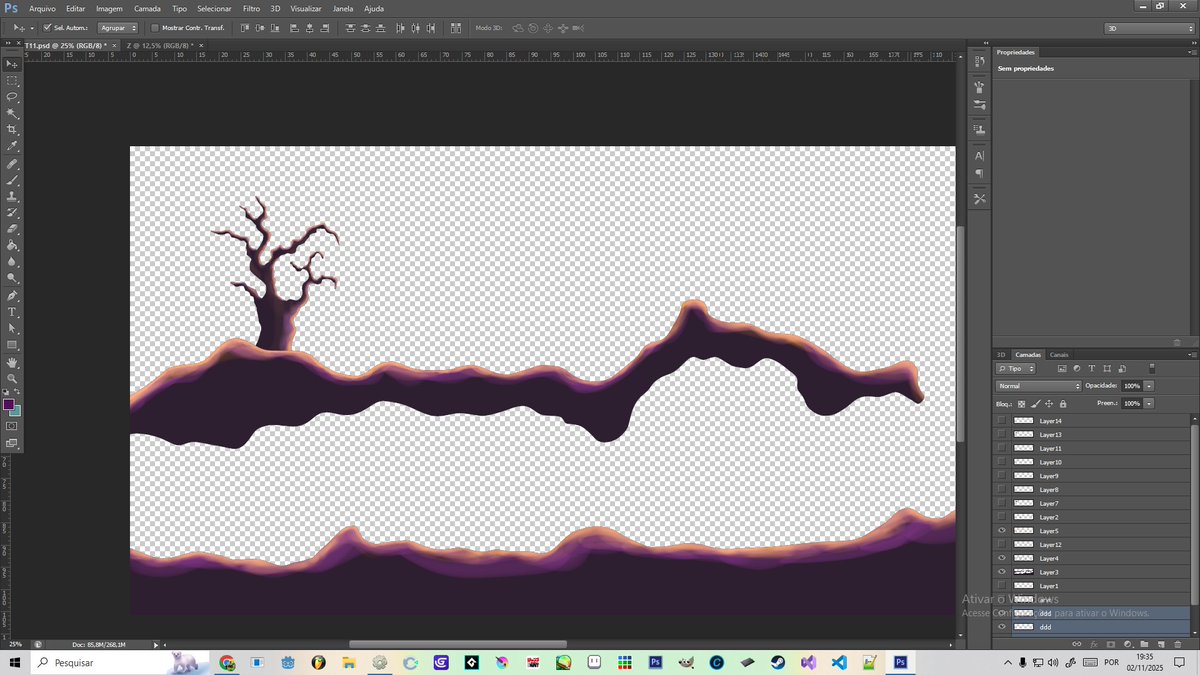The height and width of the screenshot is (675, 1200).
Task: Select the Pen tool
Action: click(x=13, y=296)
